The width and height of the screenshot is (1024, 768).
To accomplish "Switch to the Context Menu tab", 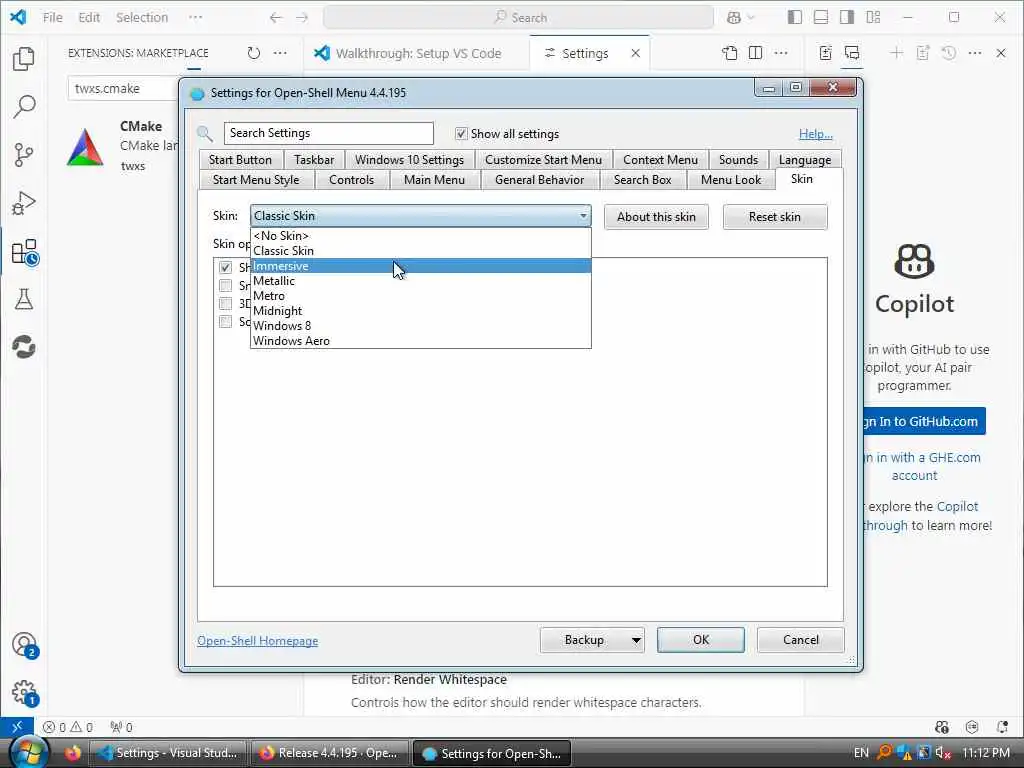I will click(x=660, y=160).
